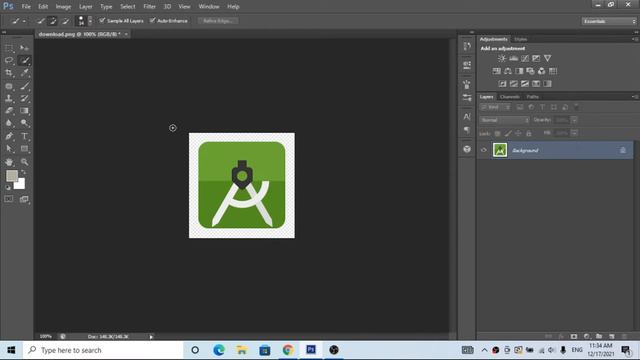Image resolution: width=640 pixels, height=360 pixels.
Task: Add a Brightness/Contrast adjustment
Action: (502, 58)
